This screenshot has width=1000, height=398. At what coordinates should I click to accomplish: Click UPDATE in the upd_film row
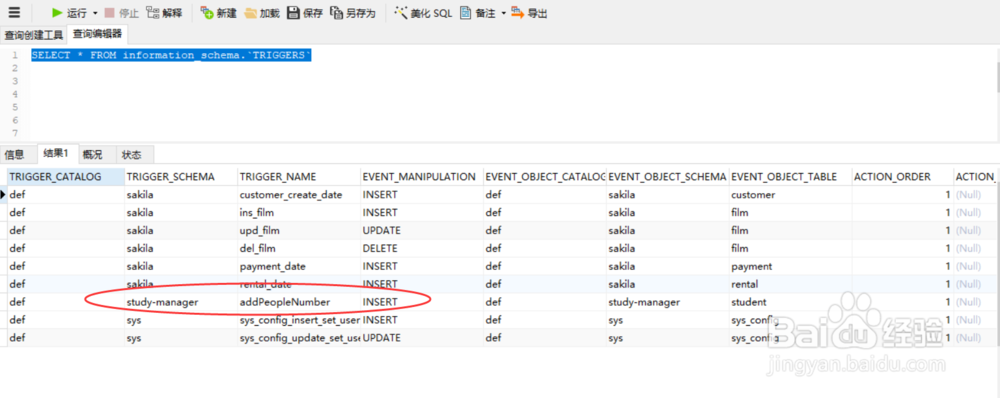click(x=422, y=230)
